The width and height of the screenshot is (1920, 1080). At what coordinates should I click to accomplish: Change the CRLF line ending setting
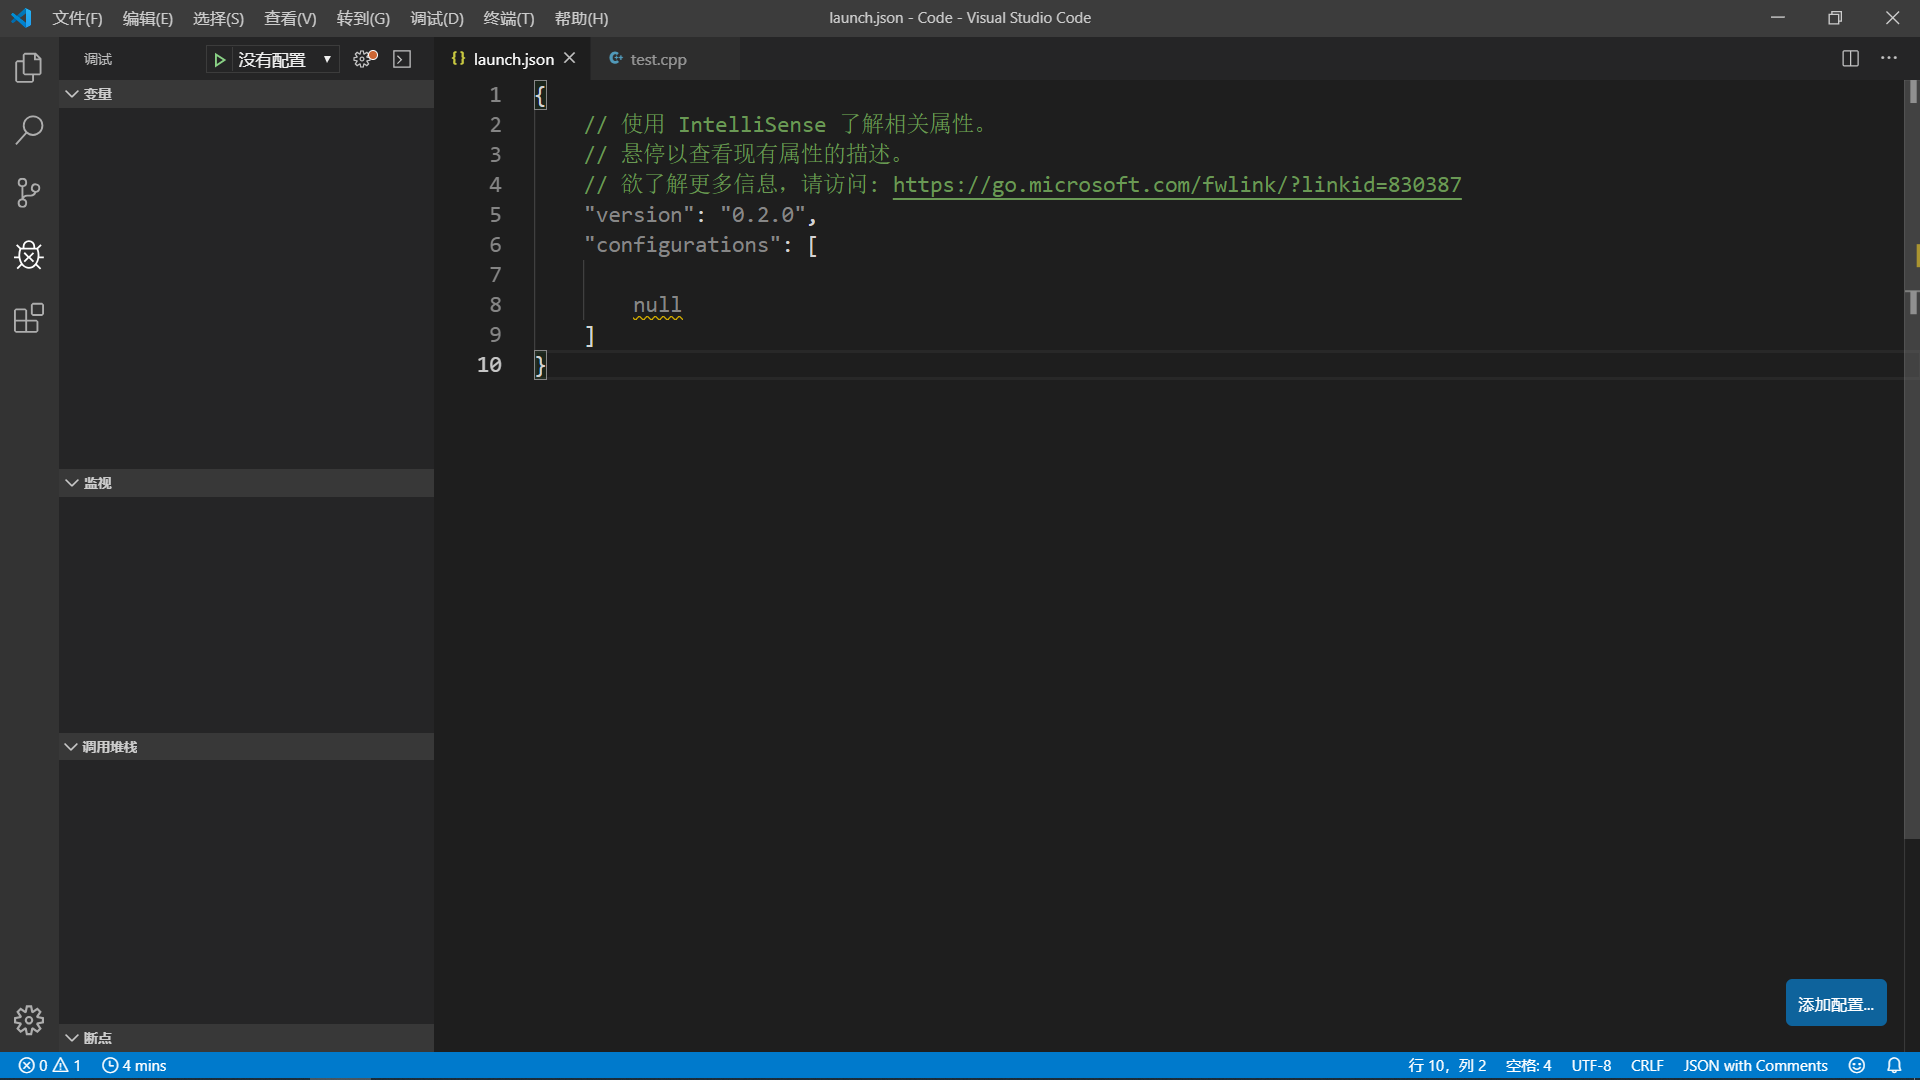(1646, 1066)
